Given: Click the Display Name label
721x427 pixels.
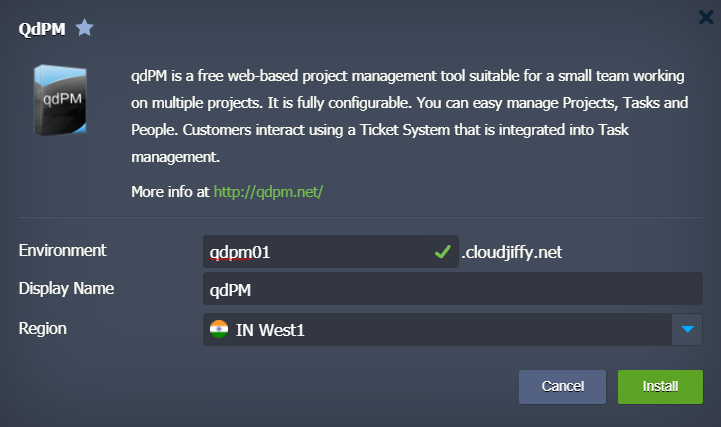Looking at the screenshot, I should pyautogui.click(x=66, y=289).
